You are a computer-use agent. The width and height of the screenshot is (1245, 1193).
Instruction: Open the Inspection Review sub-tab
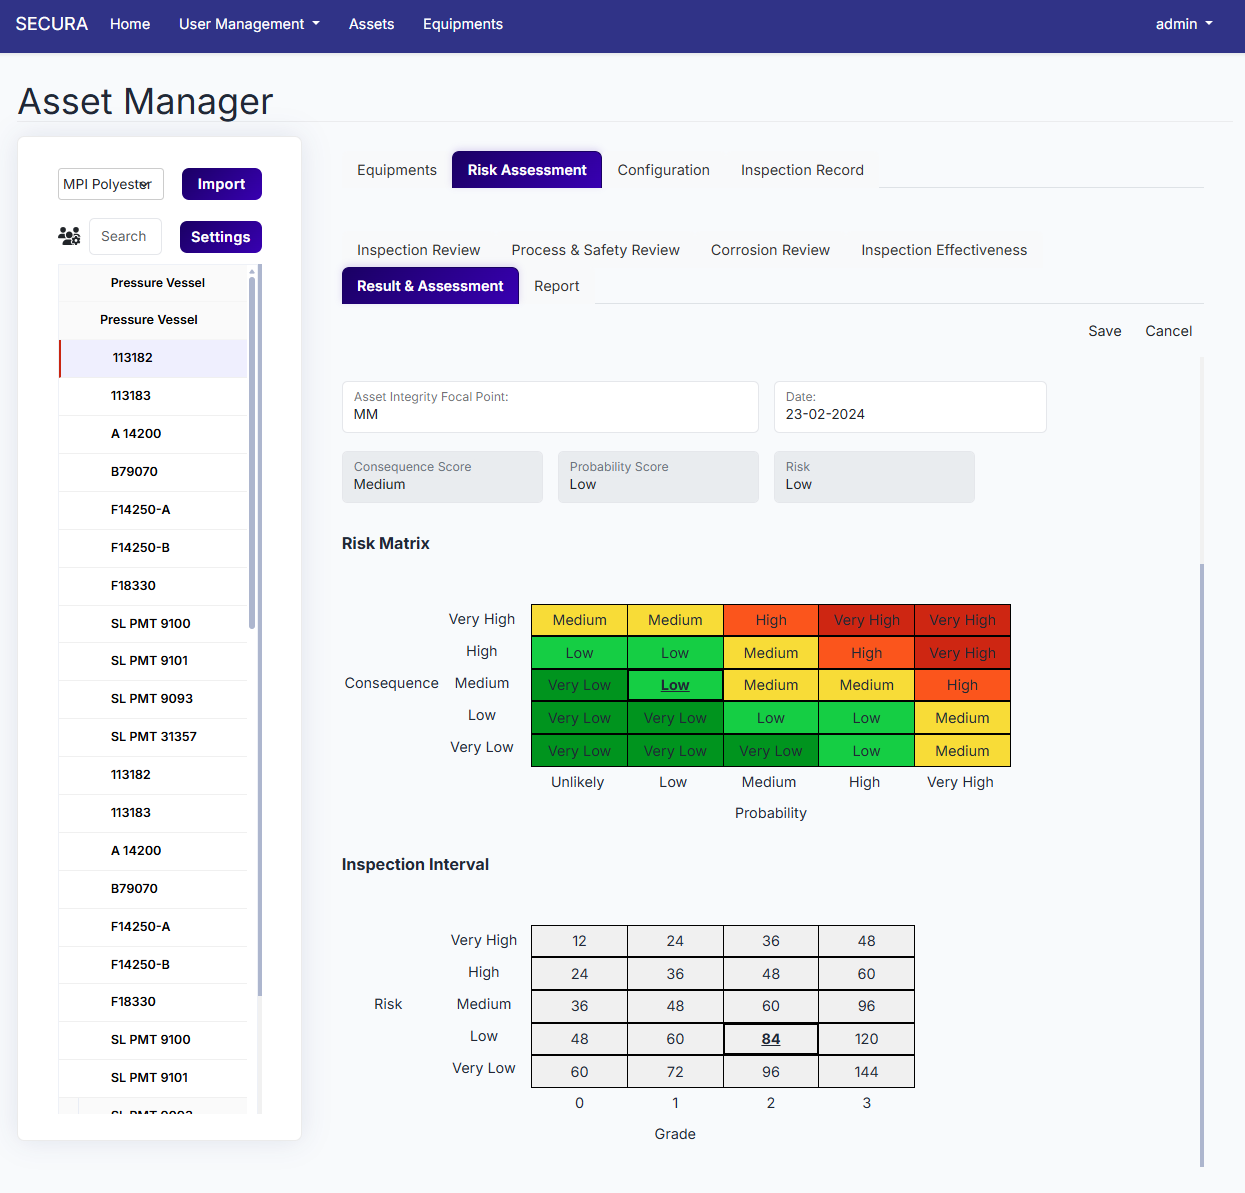(x=419, y=250)
